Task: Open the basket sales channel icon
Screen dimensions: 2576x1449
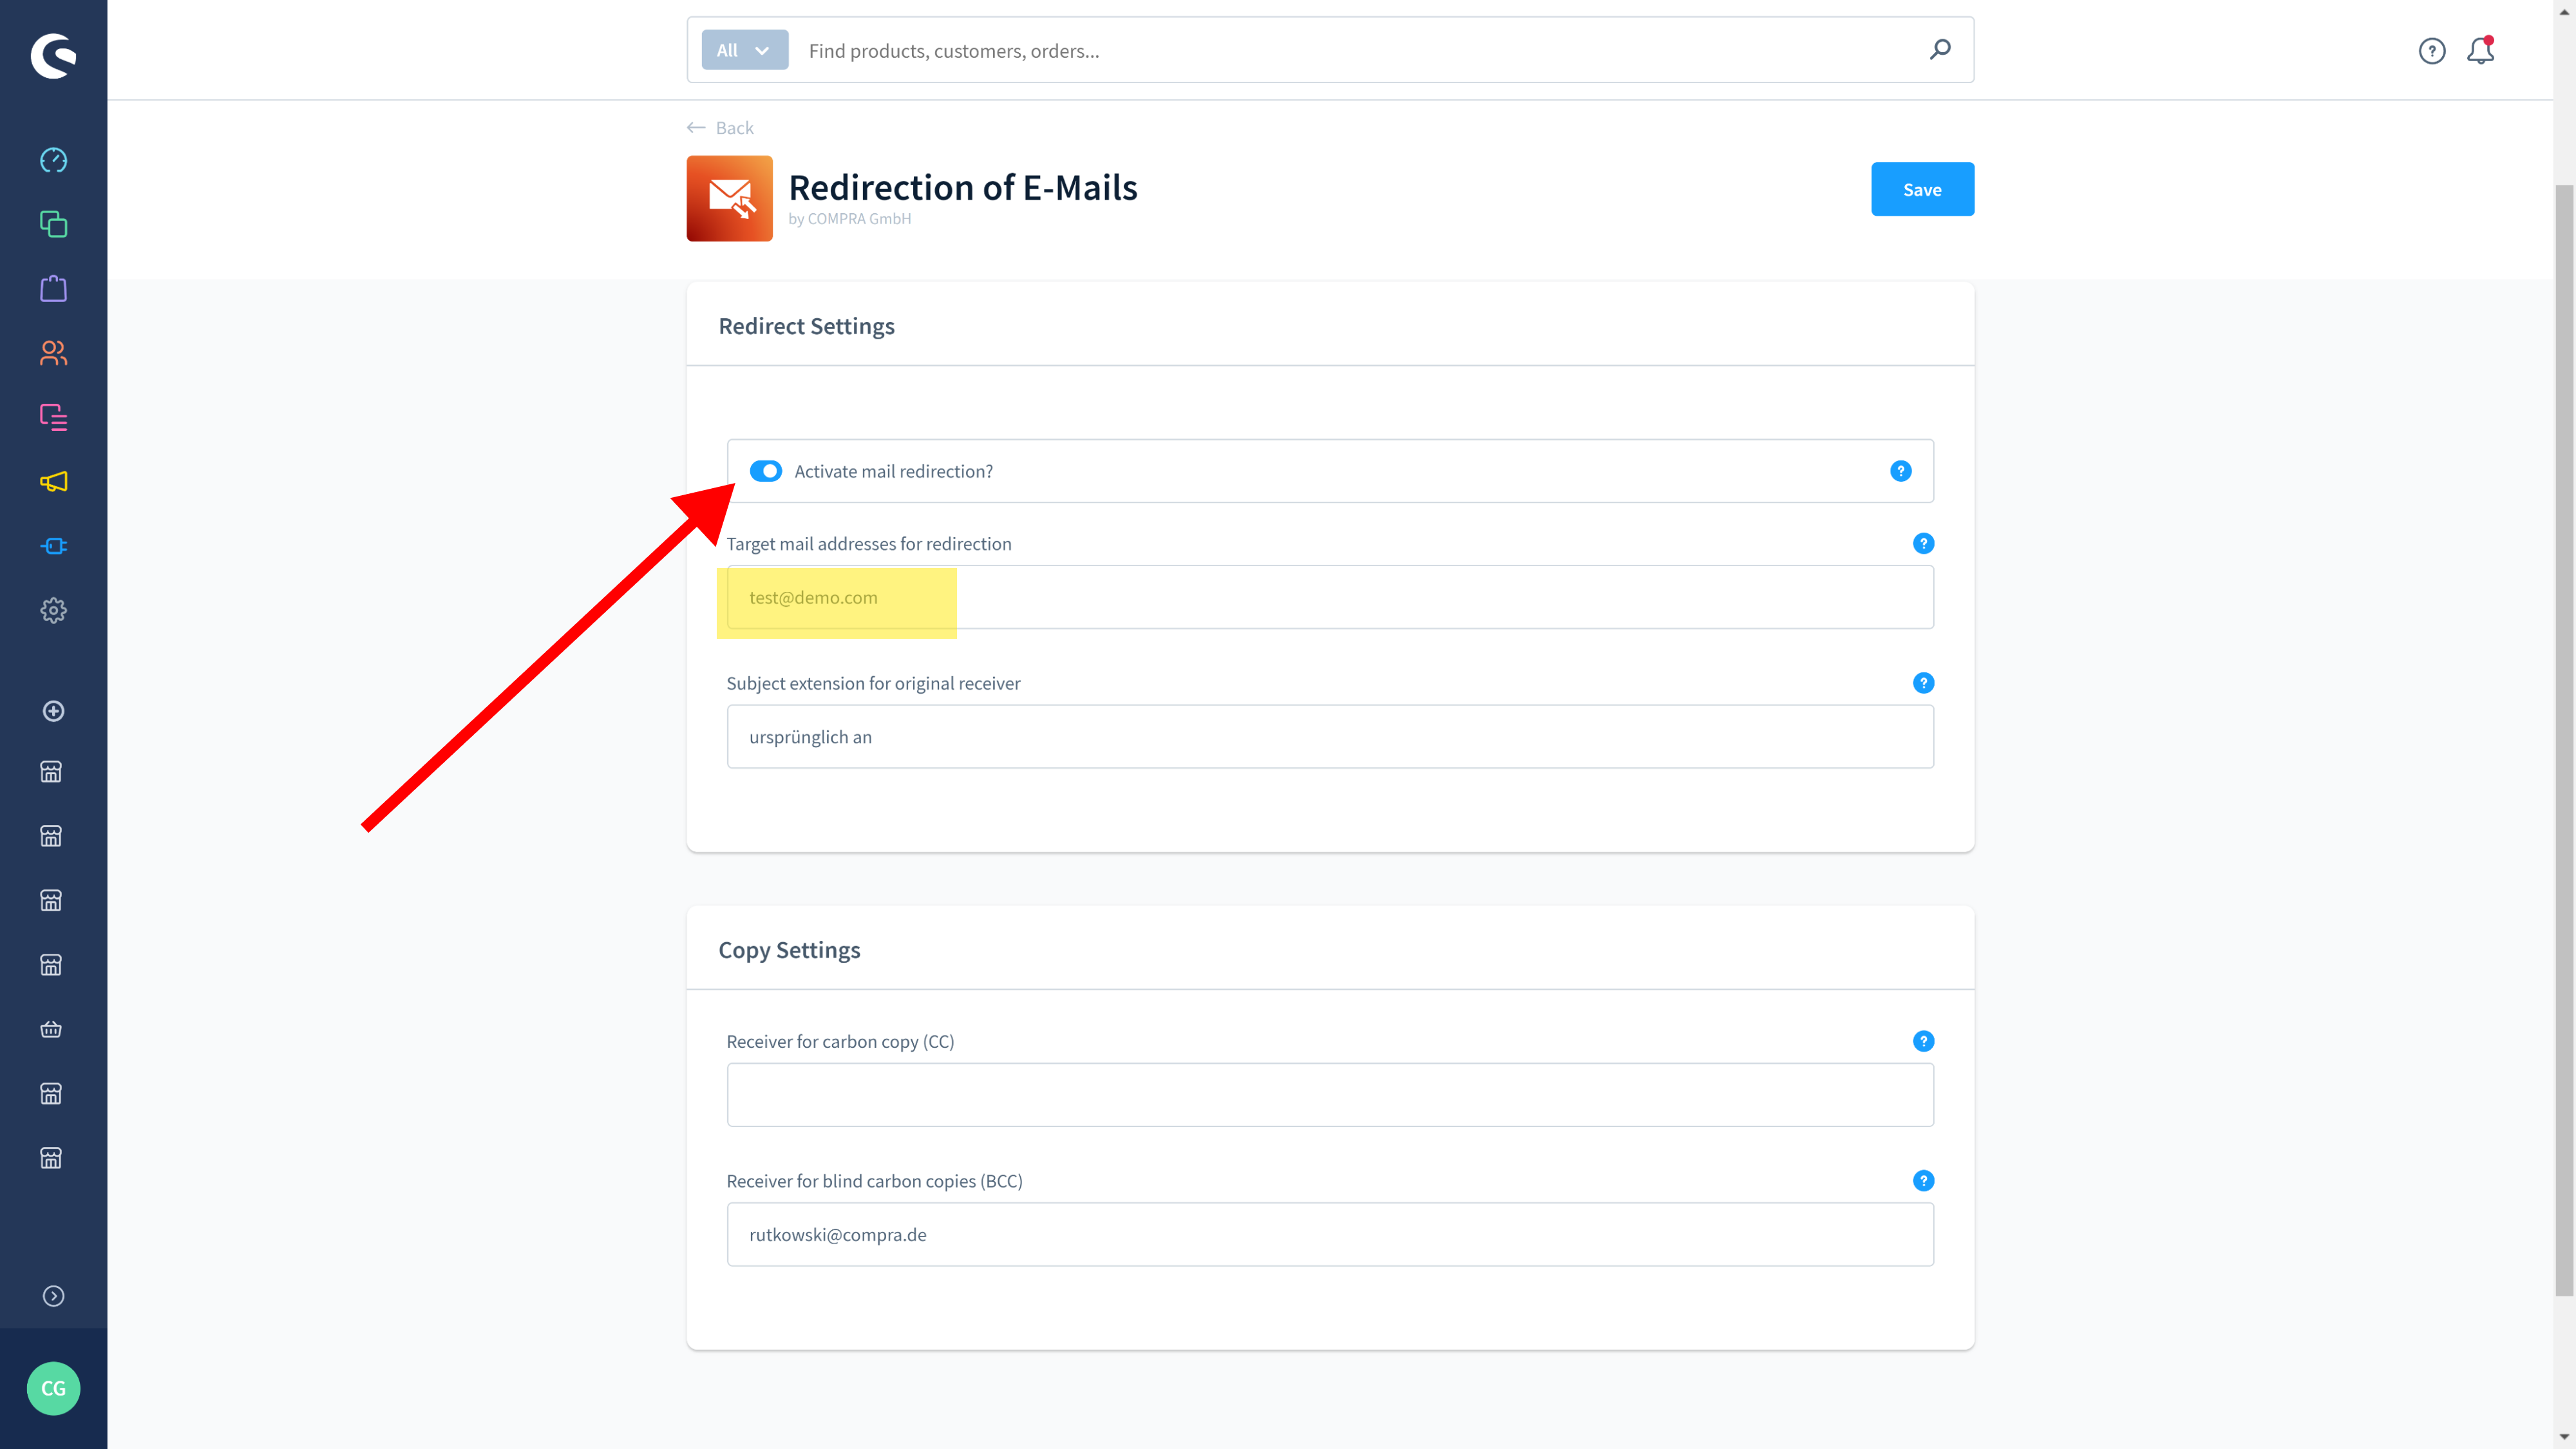Action: [x=51, y=1029]
